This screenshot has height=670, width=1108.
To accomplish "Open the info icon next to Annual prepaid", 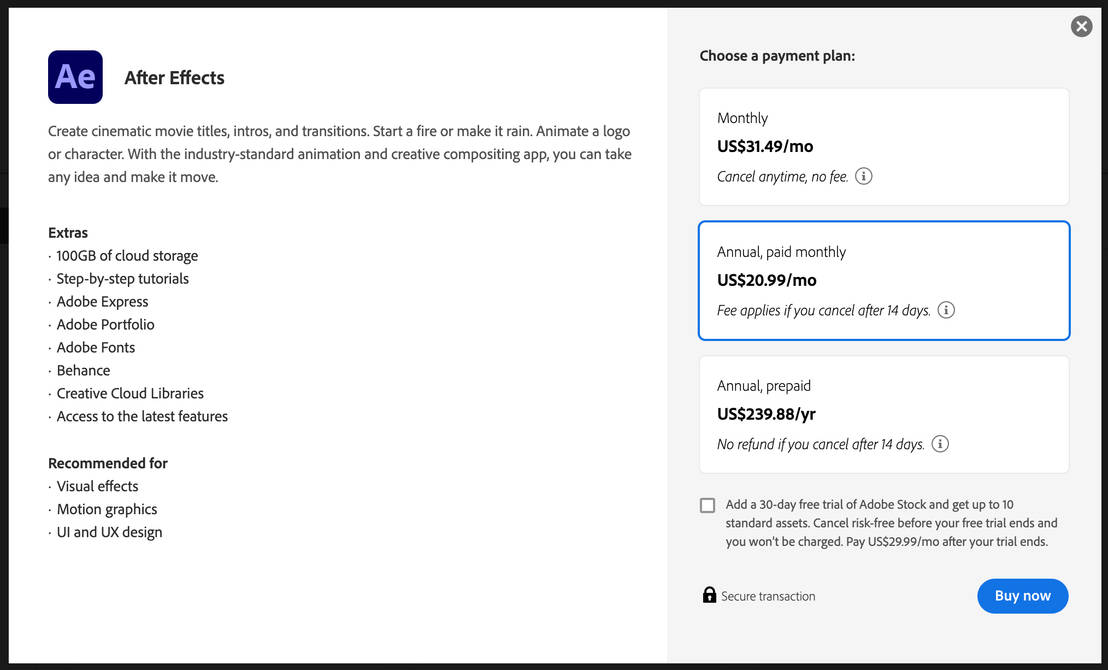I will pos(940,444).
